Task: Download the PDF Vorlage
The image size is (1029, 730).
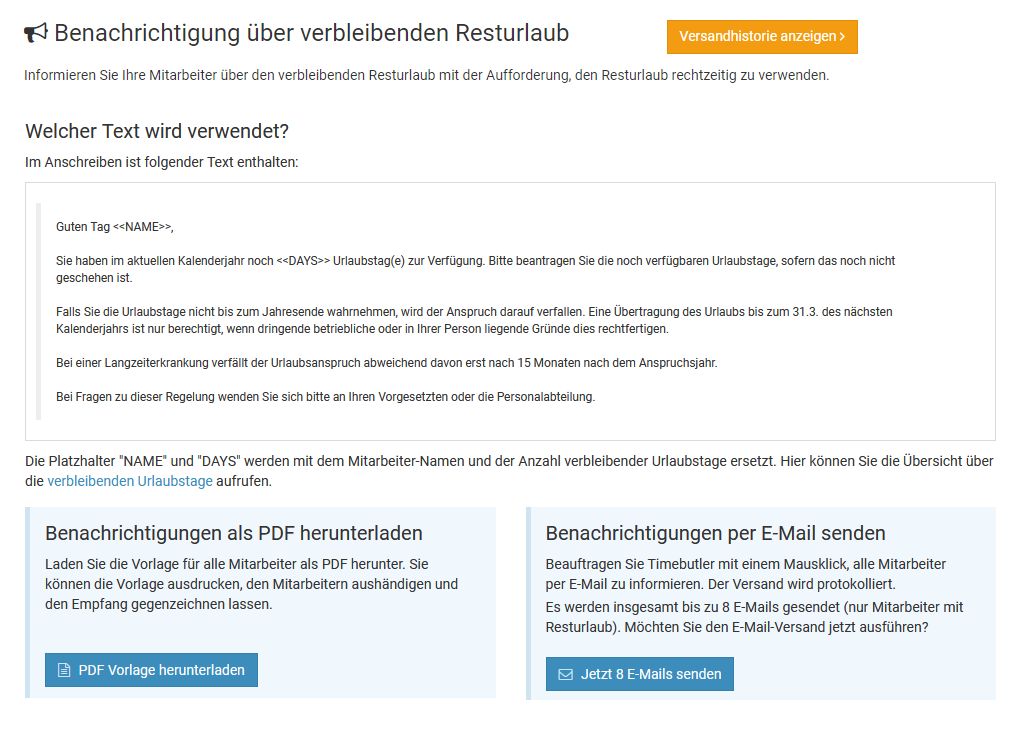Action: click(x=151, y=670)
